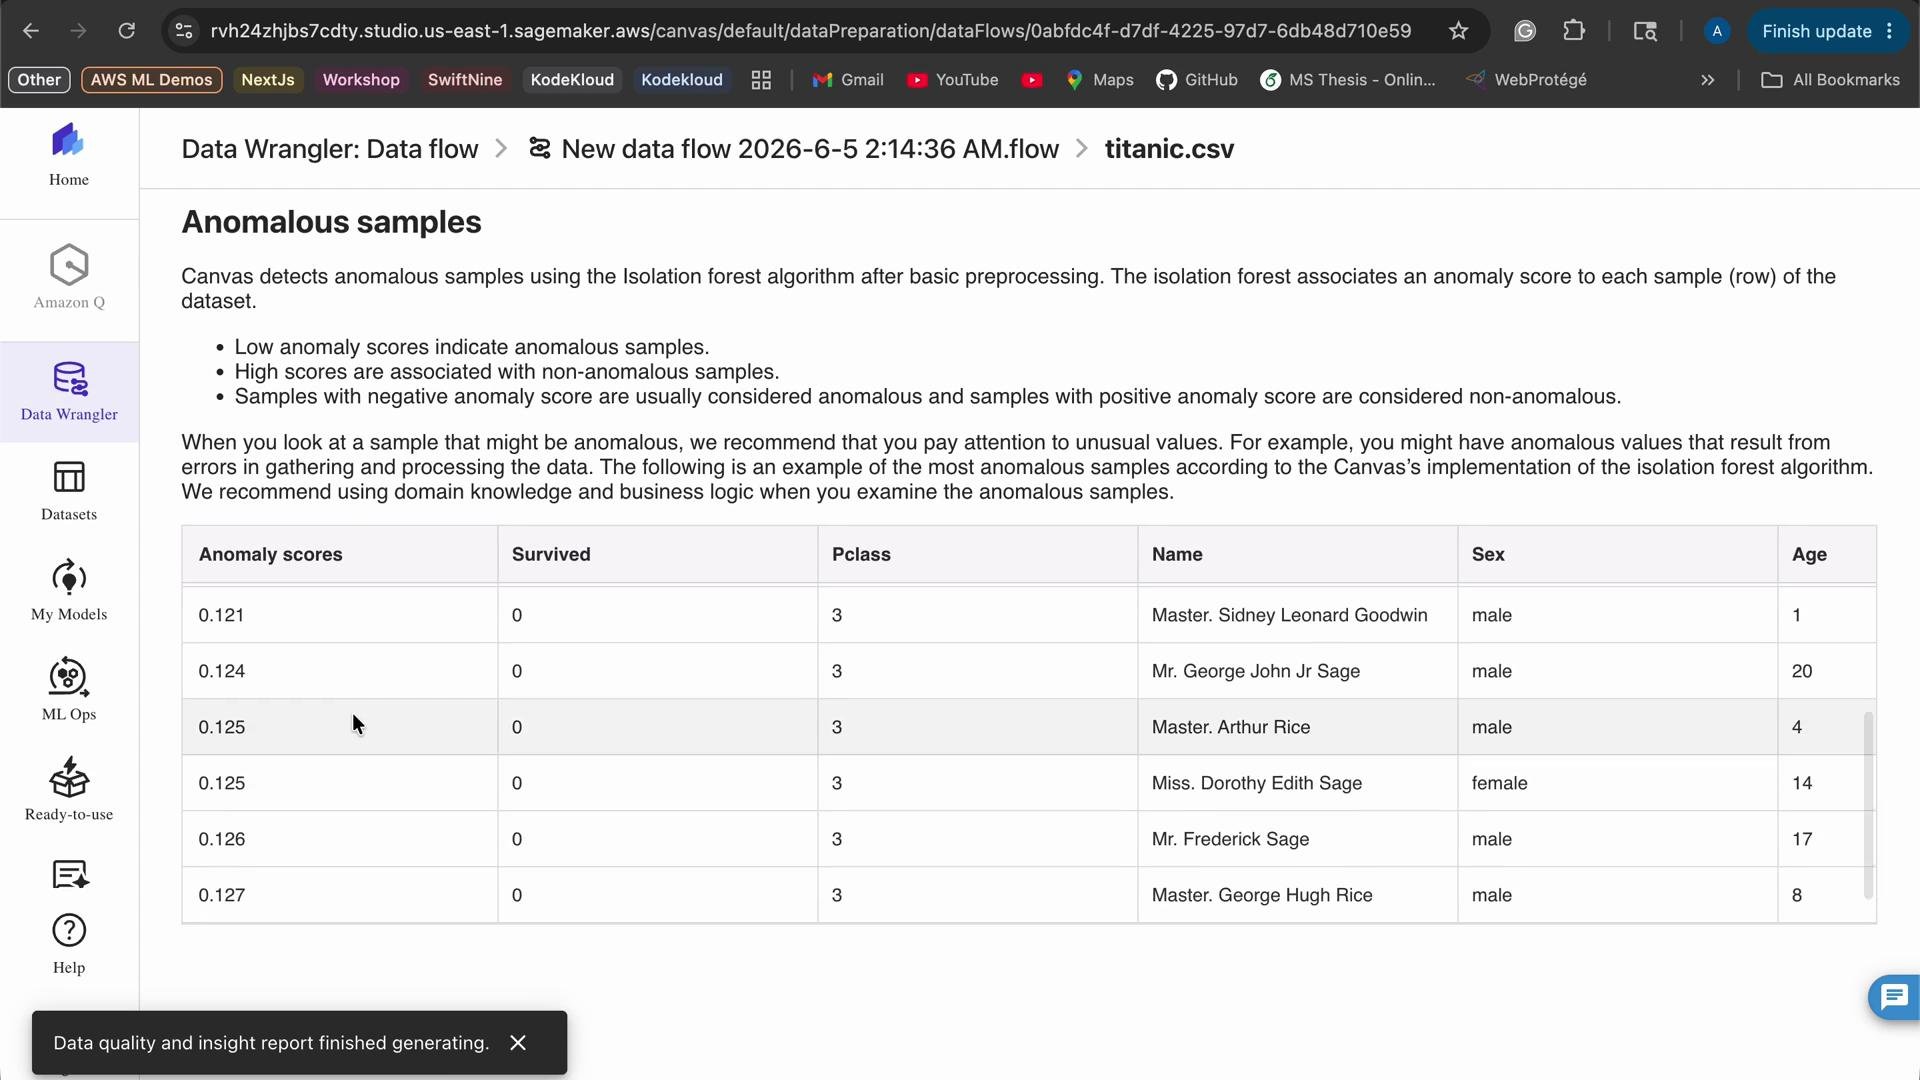Click the Grammarly extension icon
1920x1080 pixels.
coord(1525,31)
